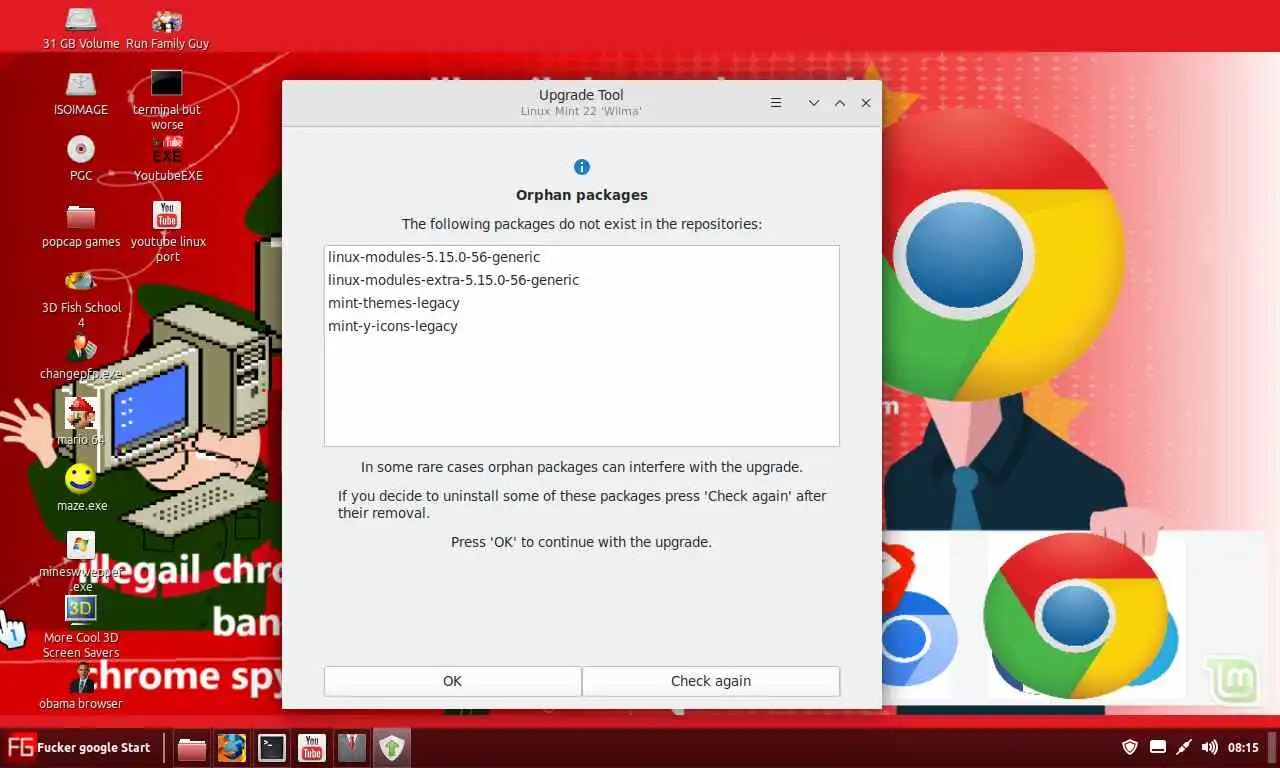Open the YoutubeEXE desktop icon
The image size is (1280, 768).
coord(167,159)
